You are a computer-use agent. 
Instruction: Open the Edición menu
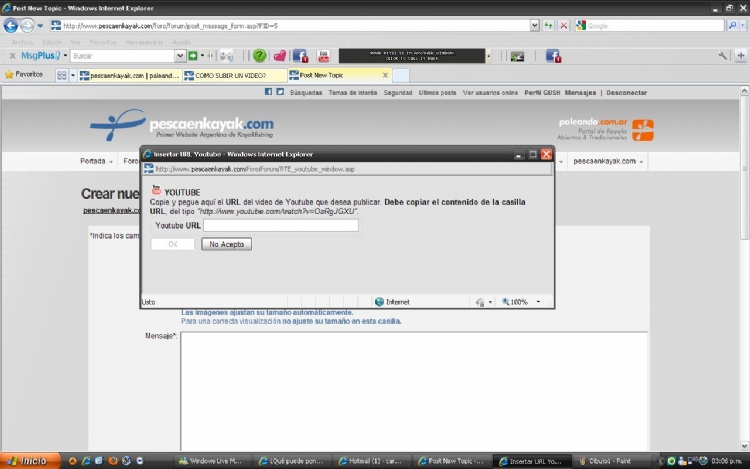[52, 42]
